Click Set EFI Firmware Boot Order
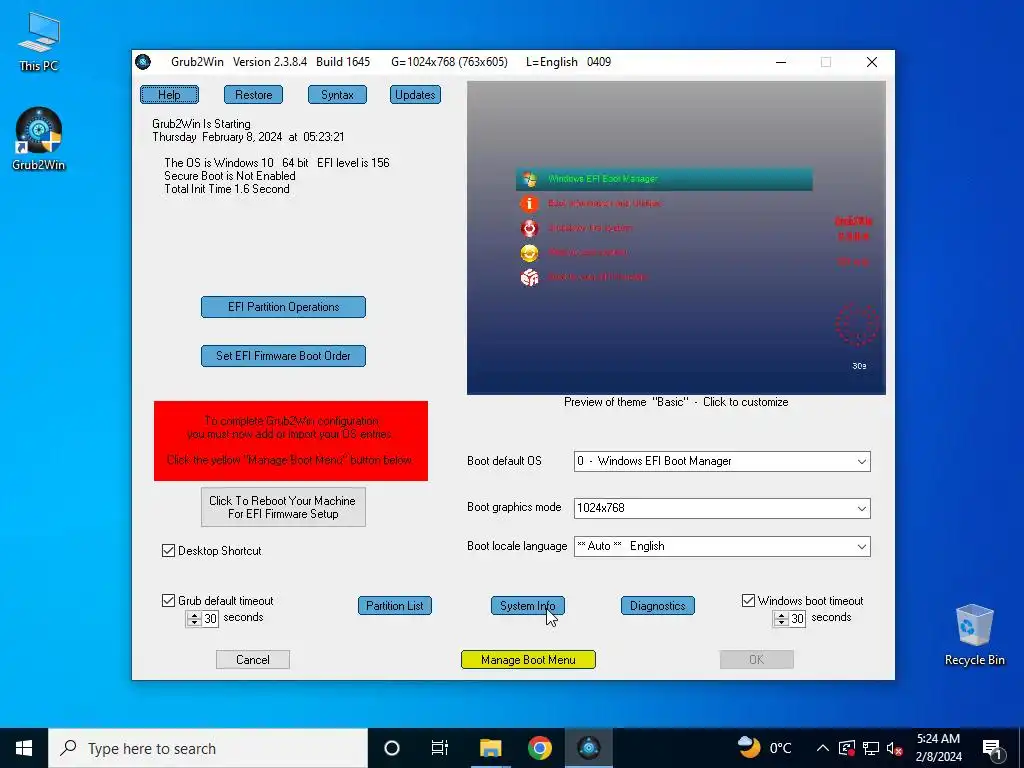Screen dimensions: 1024x768 283,356
